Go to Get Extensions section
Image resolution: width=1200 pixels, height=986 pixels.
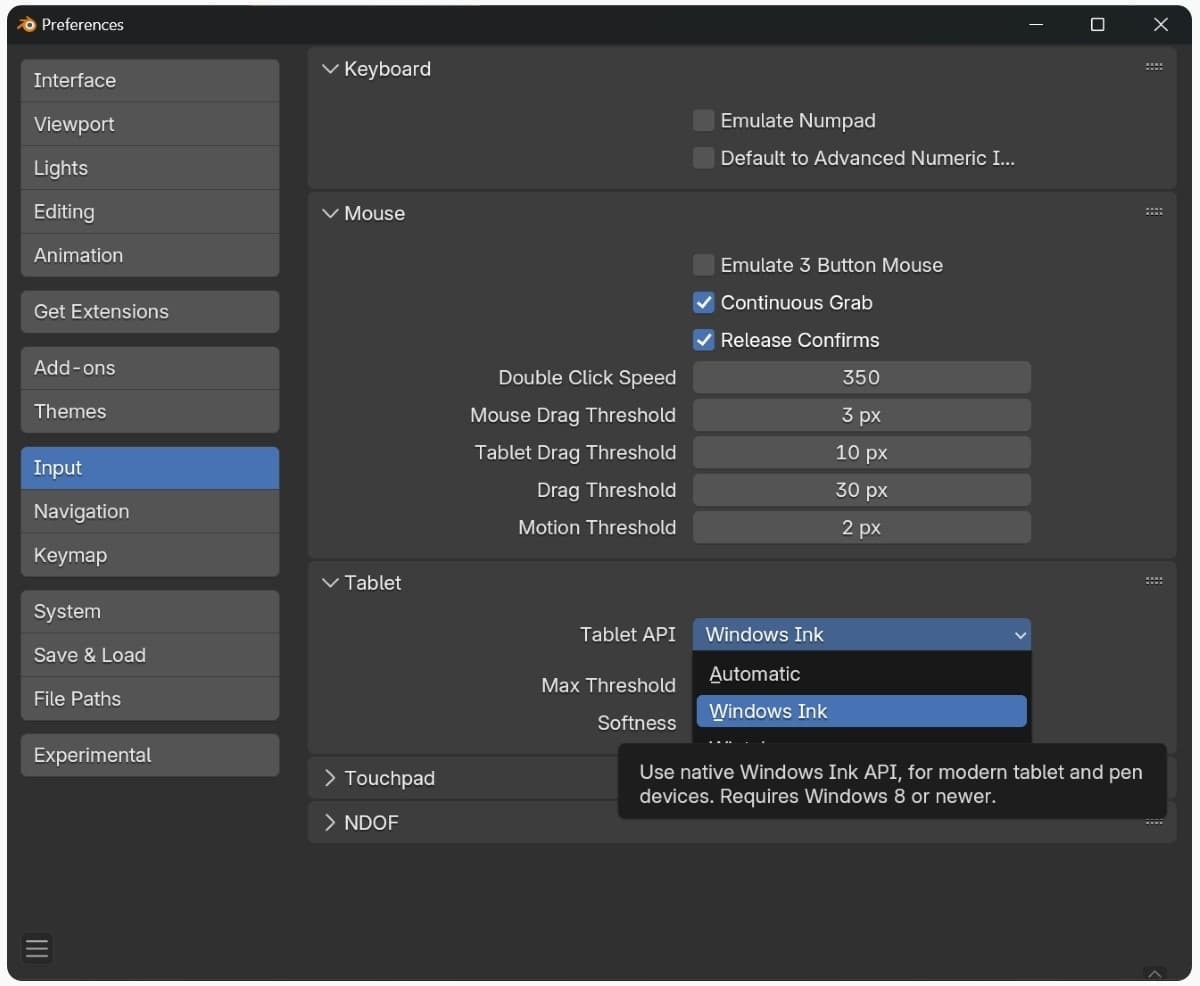[x=150, y=311]
